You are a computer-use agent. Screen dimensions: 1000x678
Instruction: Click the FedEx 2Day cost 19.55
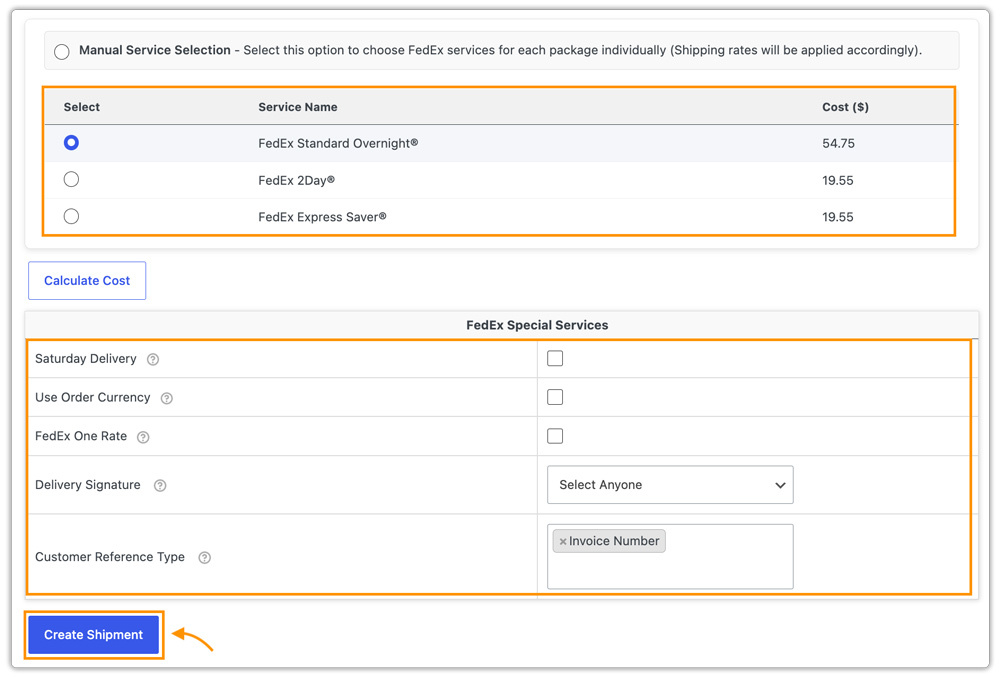[x=837, y=181]
